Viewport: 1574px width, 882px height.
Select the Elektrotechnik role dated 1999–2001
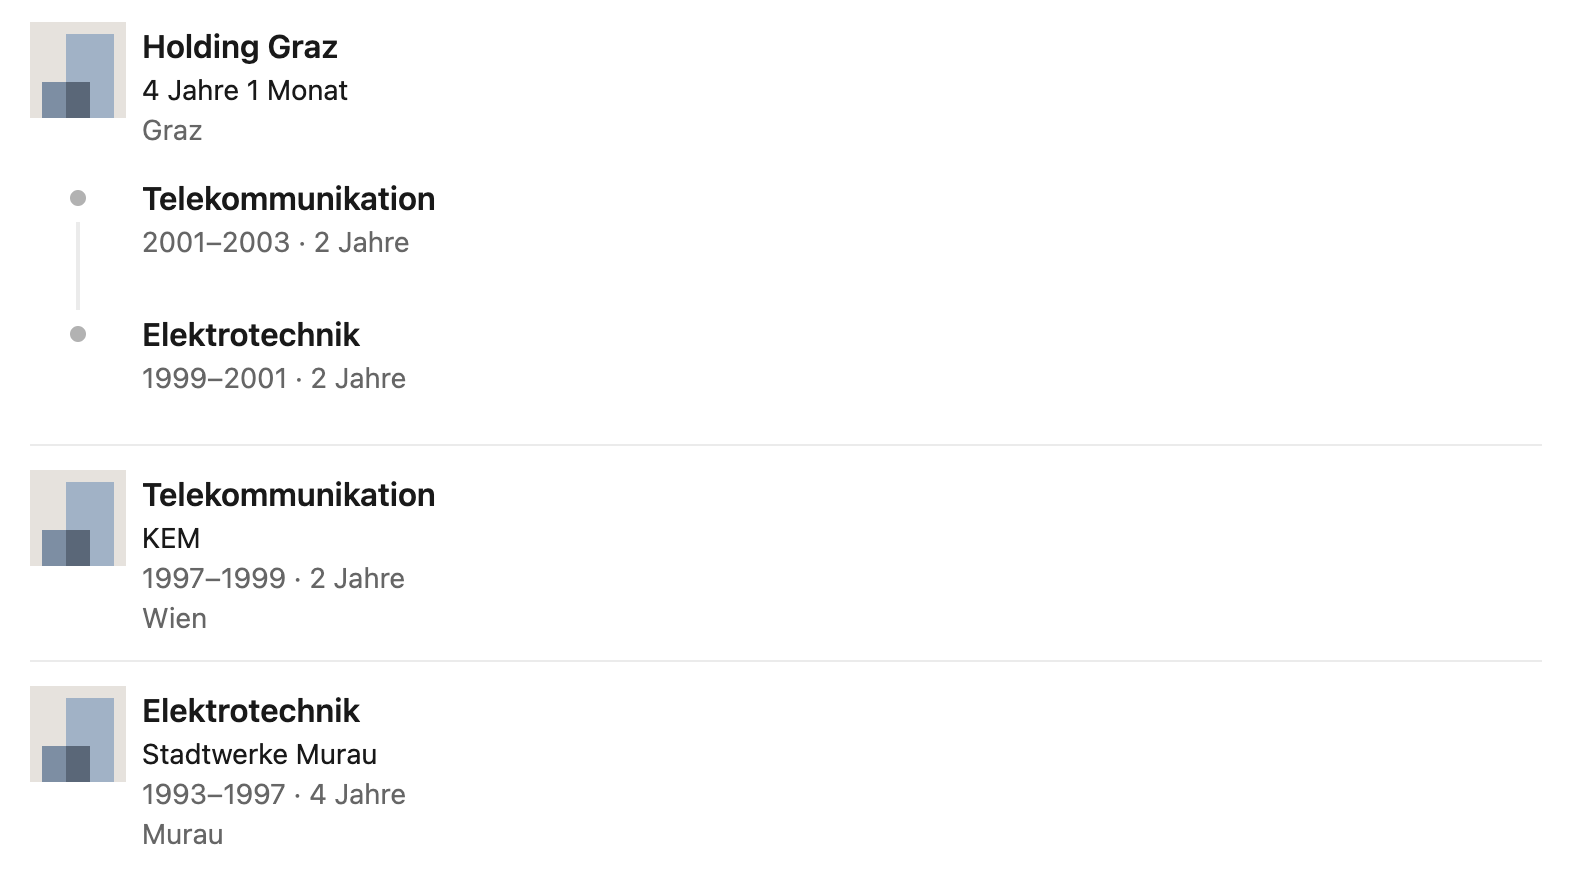tap(251, 335)
